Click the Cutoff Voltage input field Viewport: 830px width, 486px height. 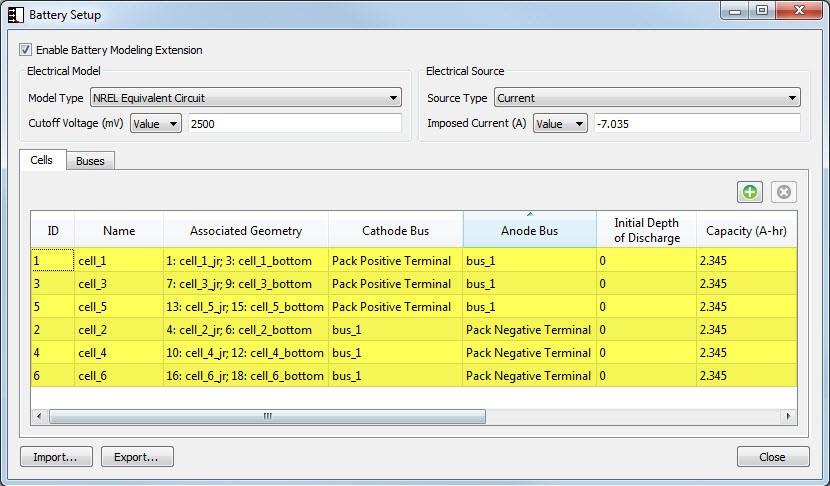pyautogui.click(x=294, y=124)
